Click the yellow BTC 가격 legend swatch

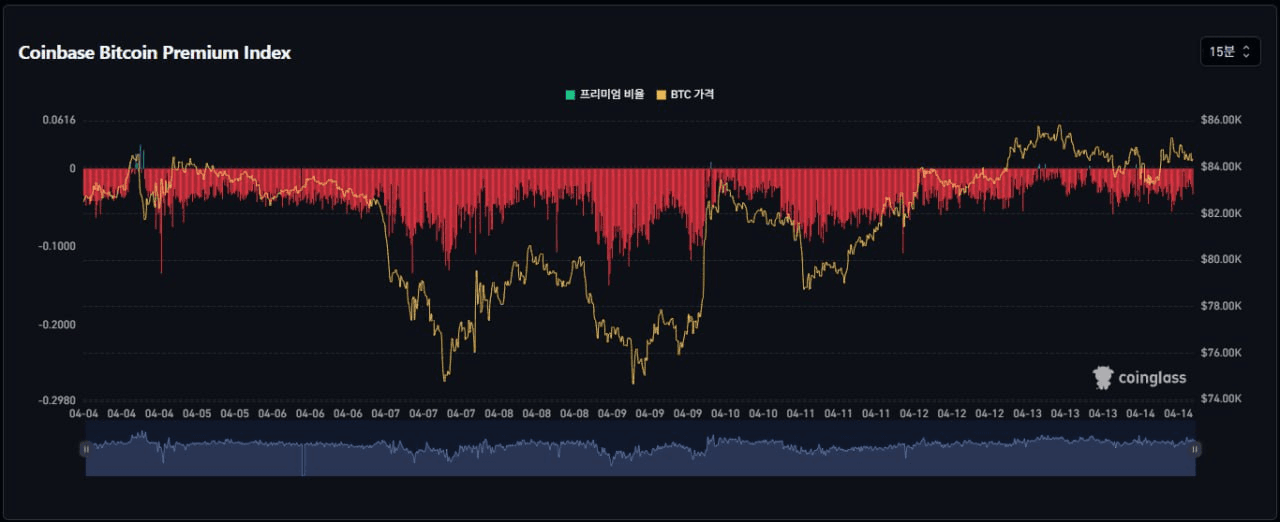[x=661, y=95]
